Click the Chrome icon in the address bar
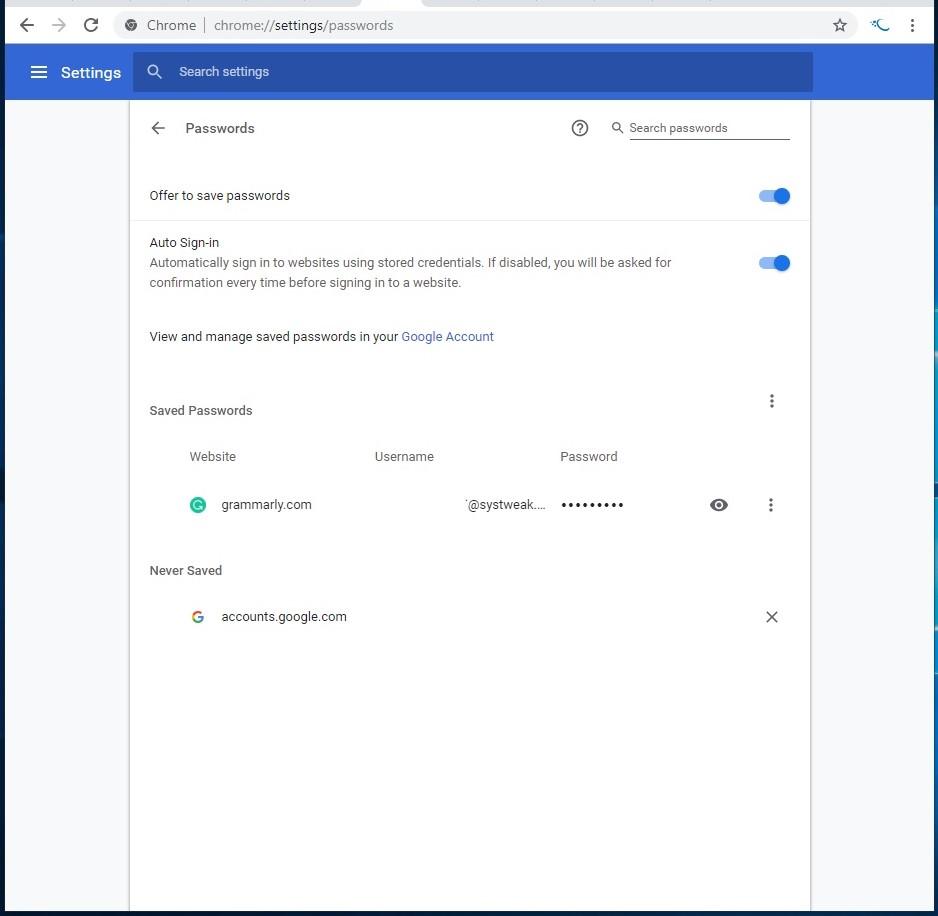Image resolution: width=938 pixels, height=916 pixels. point(131,25)
